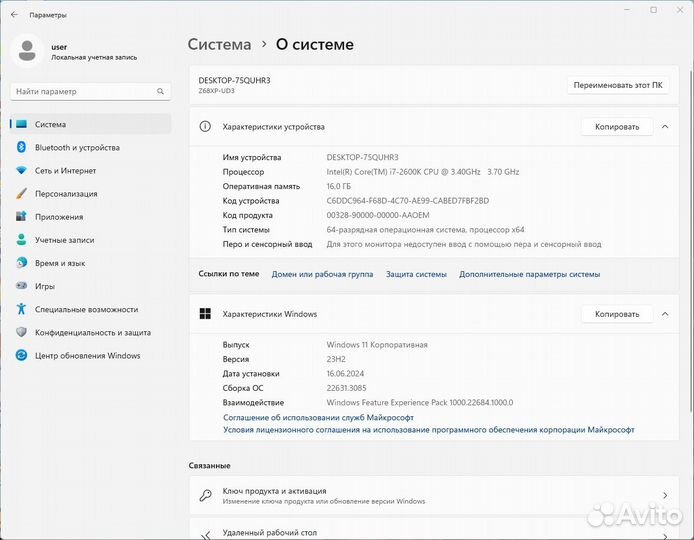The image size is (694, 540).
Task: Expand Ключ продукта и активация chevron
Action: point(665,495)
